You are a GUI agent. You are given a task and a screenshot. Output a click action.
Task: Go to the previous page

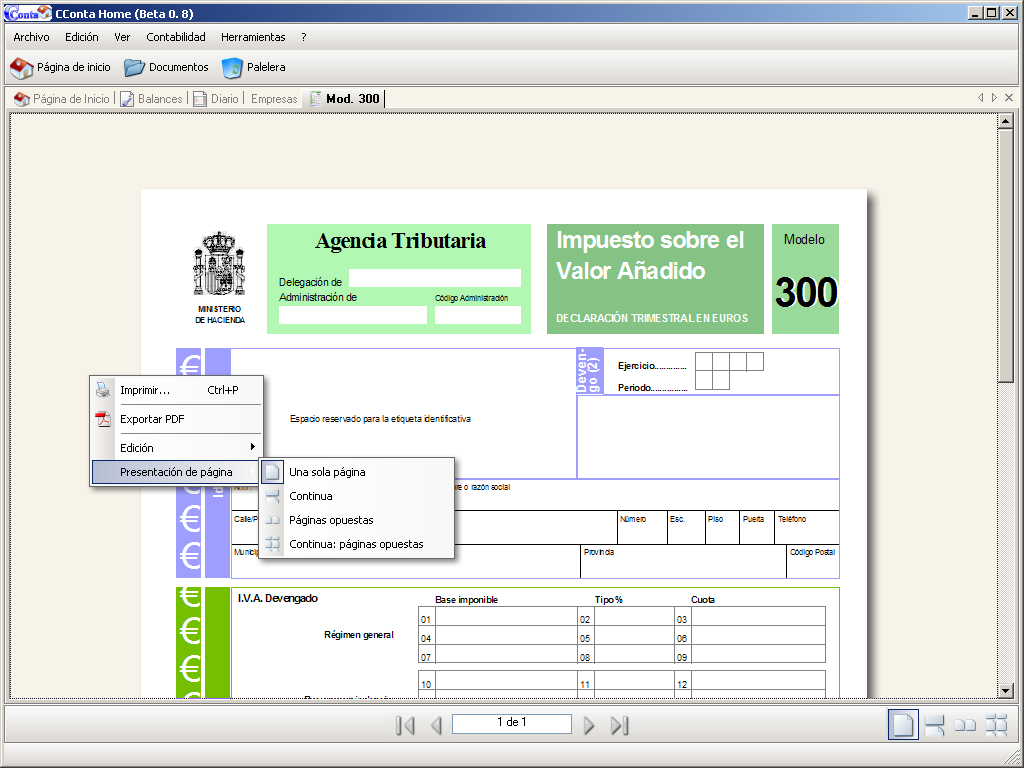436,725
